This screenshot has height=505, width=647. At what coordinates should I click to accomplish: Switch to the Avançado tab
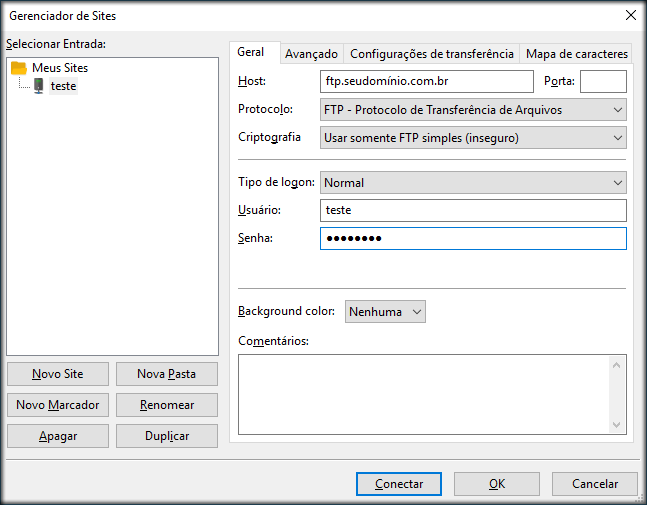[x=310, y=54]
